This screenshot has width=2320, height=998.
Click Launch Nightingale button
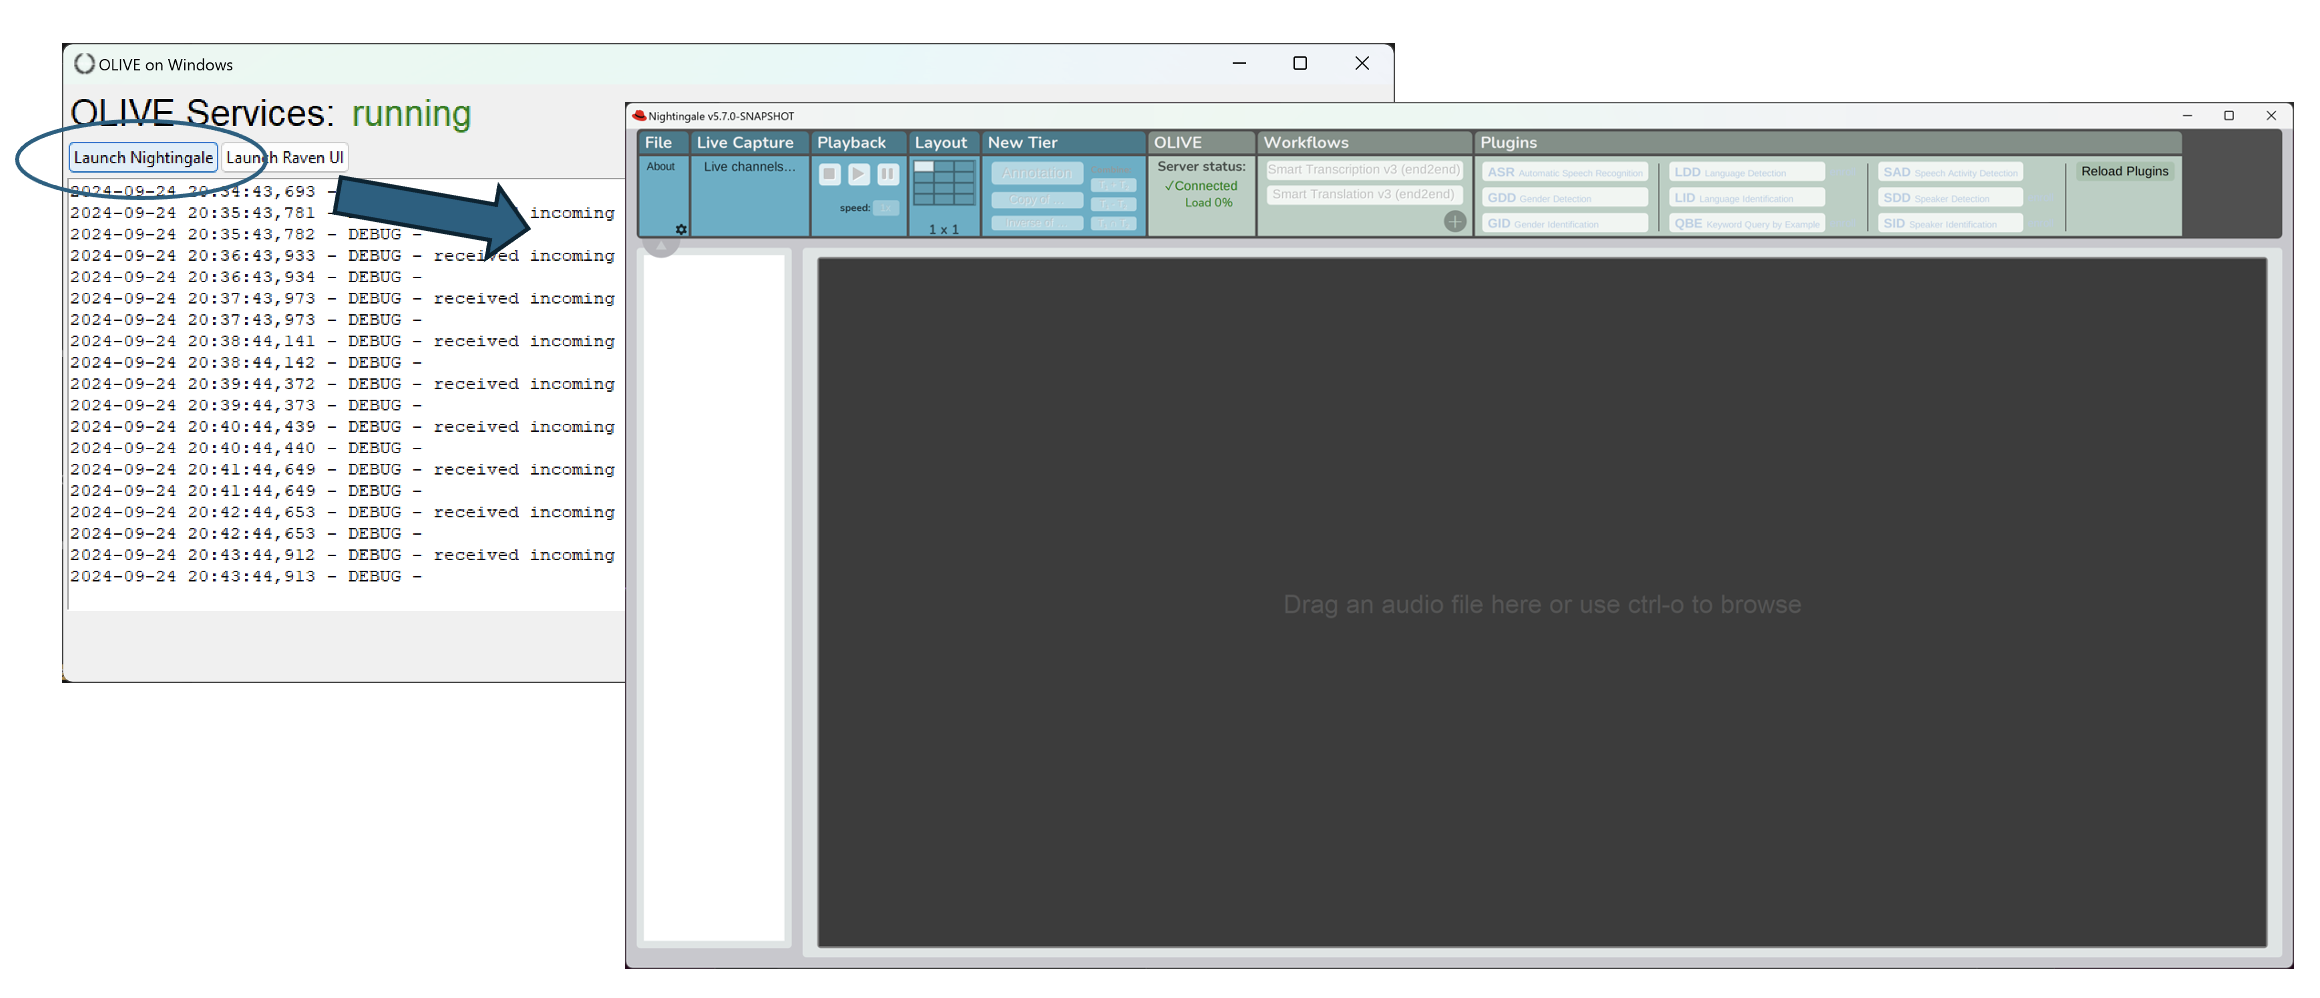coord(143,157)
